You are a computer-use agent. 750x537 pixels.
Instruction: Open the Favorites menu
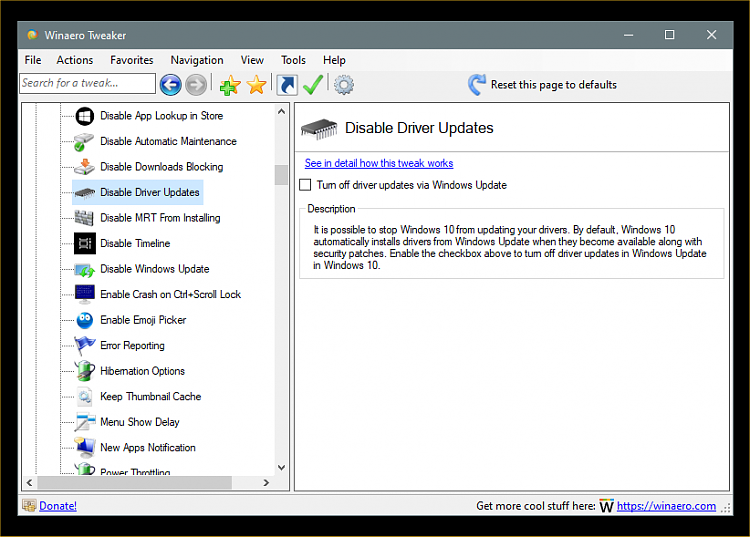click(x=132, y=60)
